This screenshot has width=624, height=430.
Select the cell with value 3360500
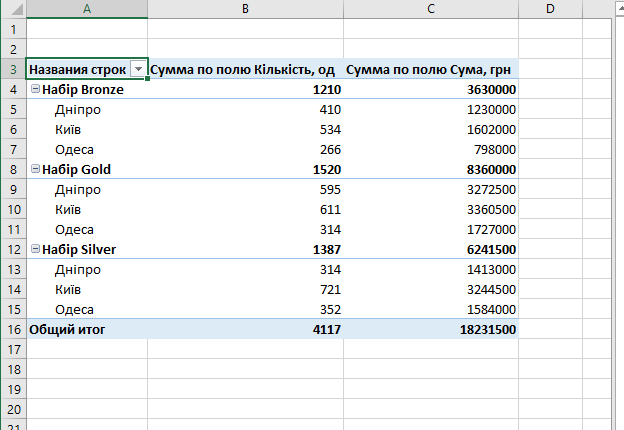[431, 209]
